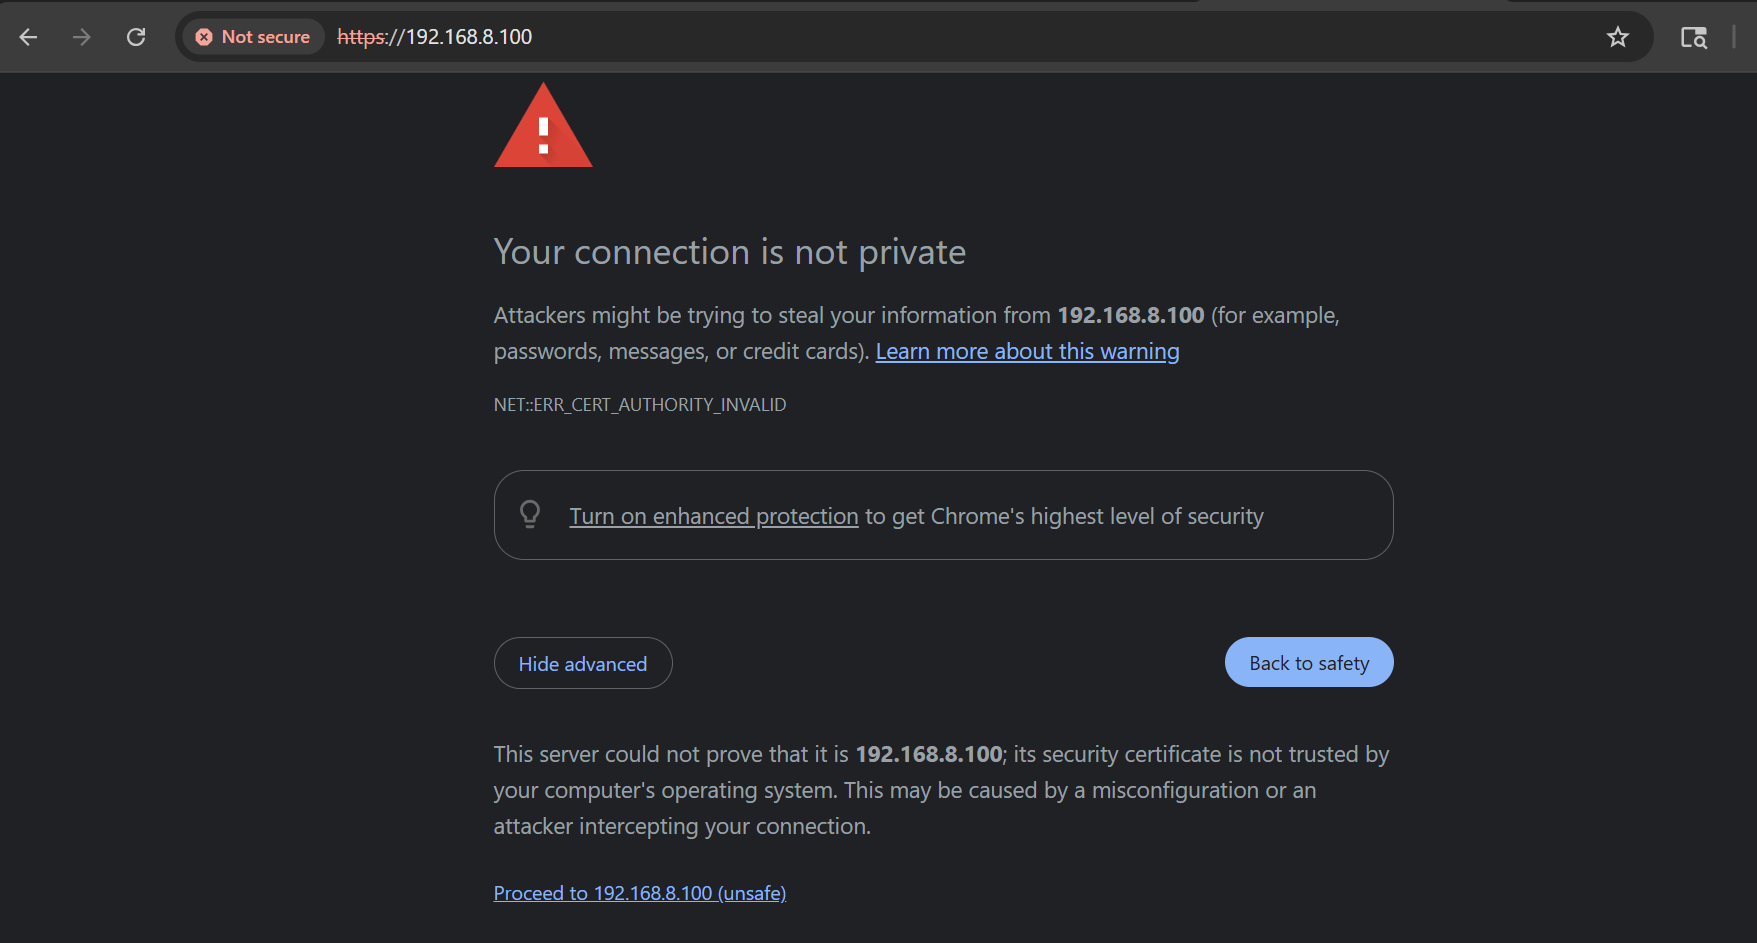Screen dimensions: 1757x943
Task: Click the forward navigation arrow
Action: (x=82, y=37)
